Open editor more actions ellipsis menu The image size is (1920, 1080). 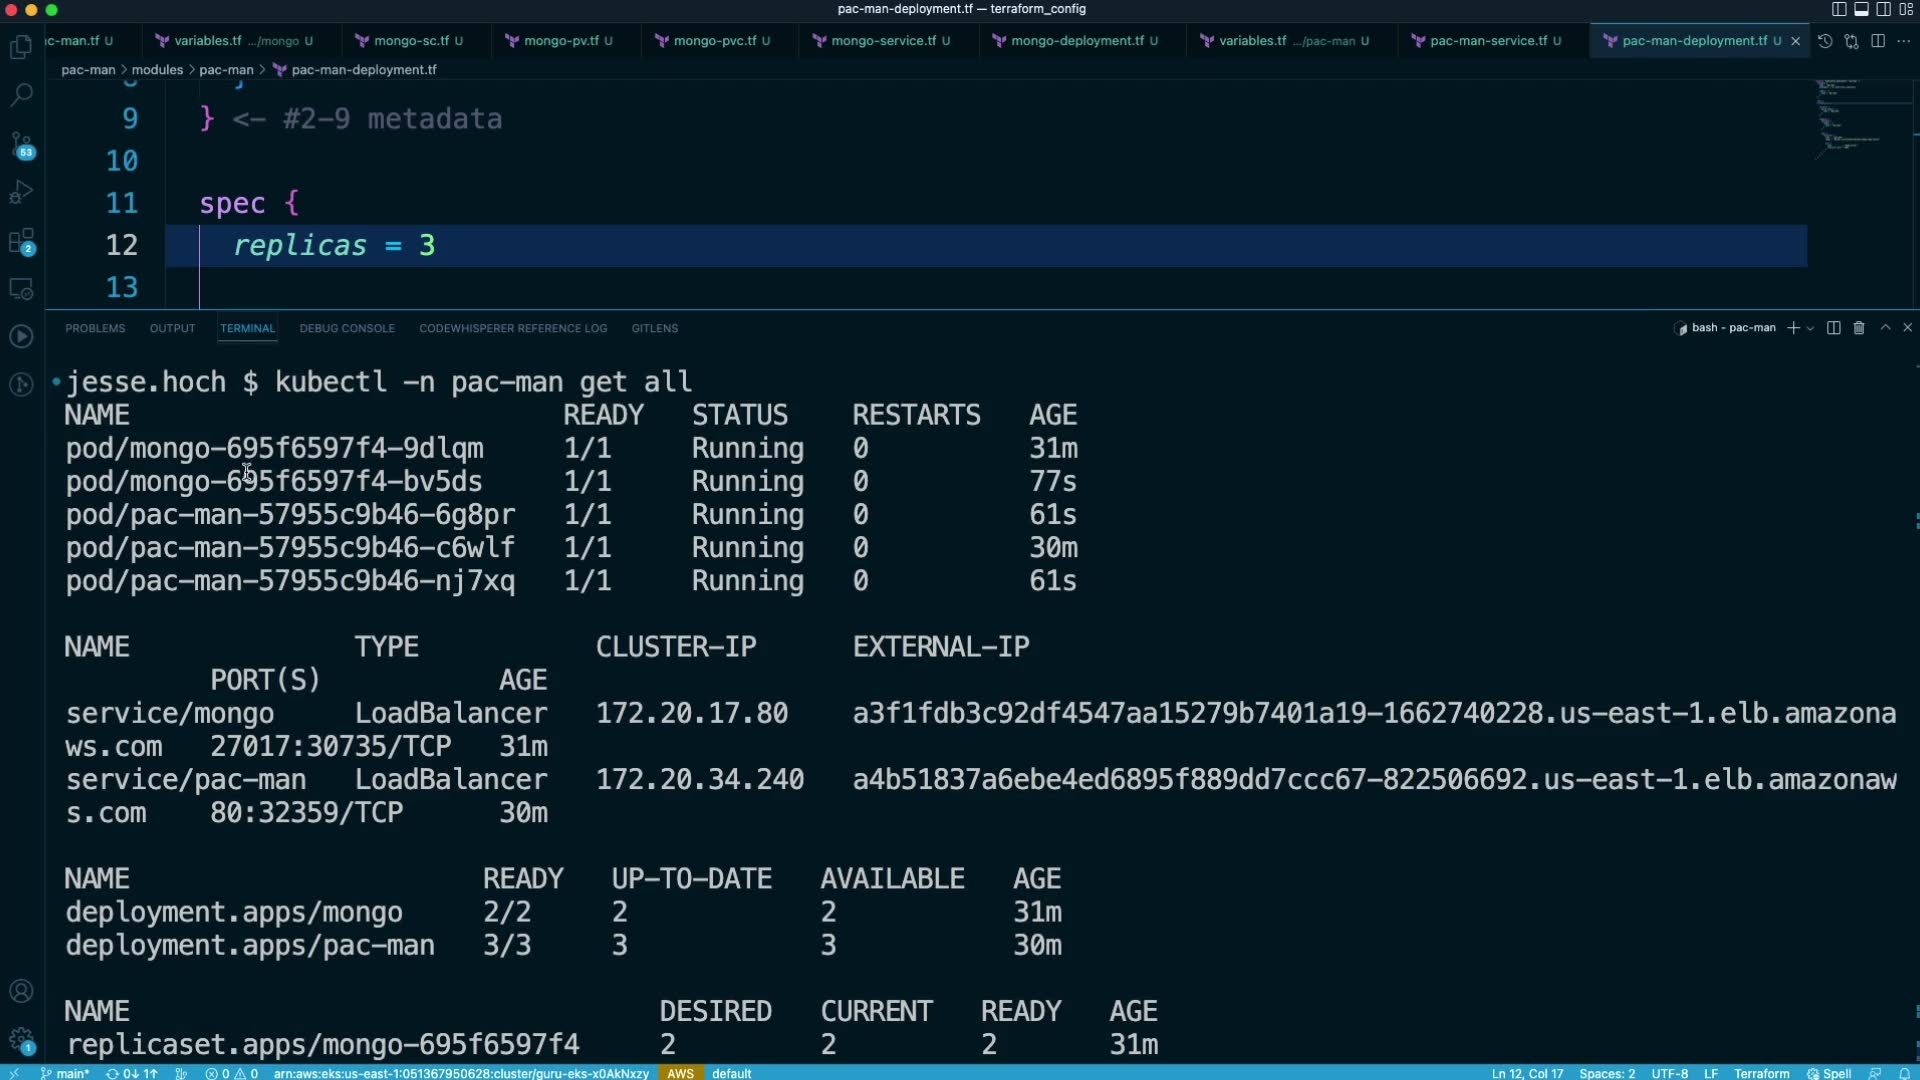pyautogui.click(x=1903, y=41)
